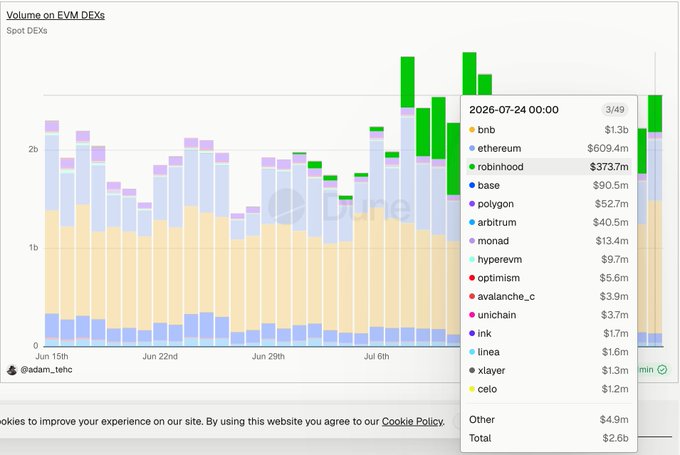Open the Cookie Policy link
The width and height of the screenshot is (680, 455).
412,421
